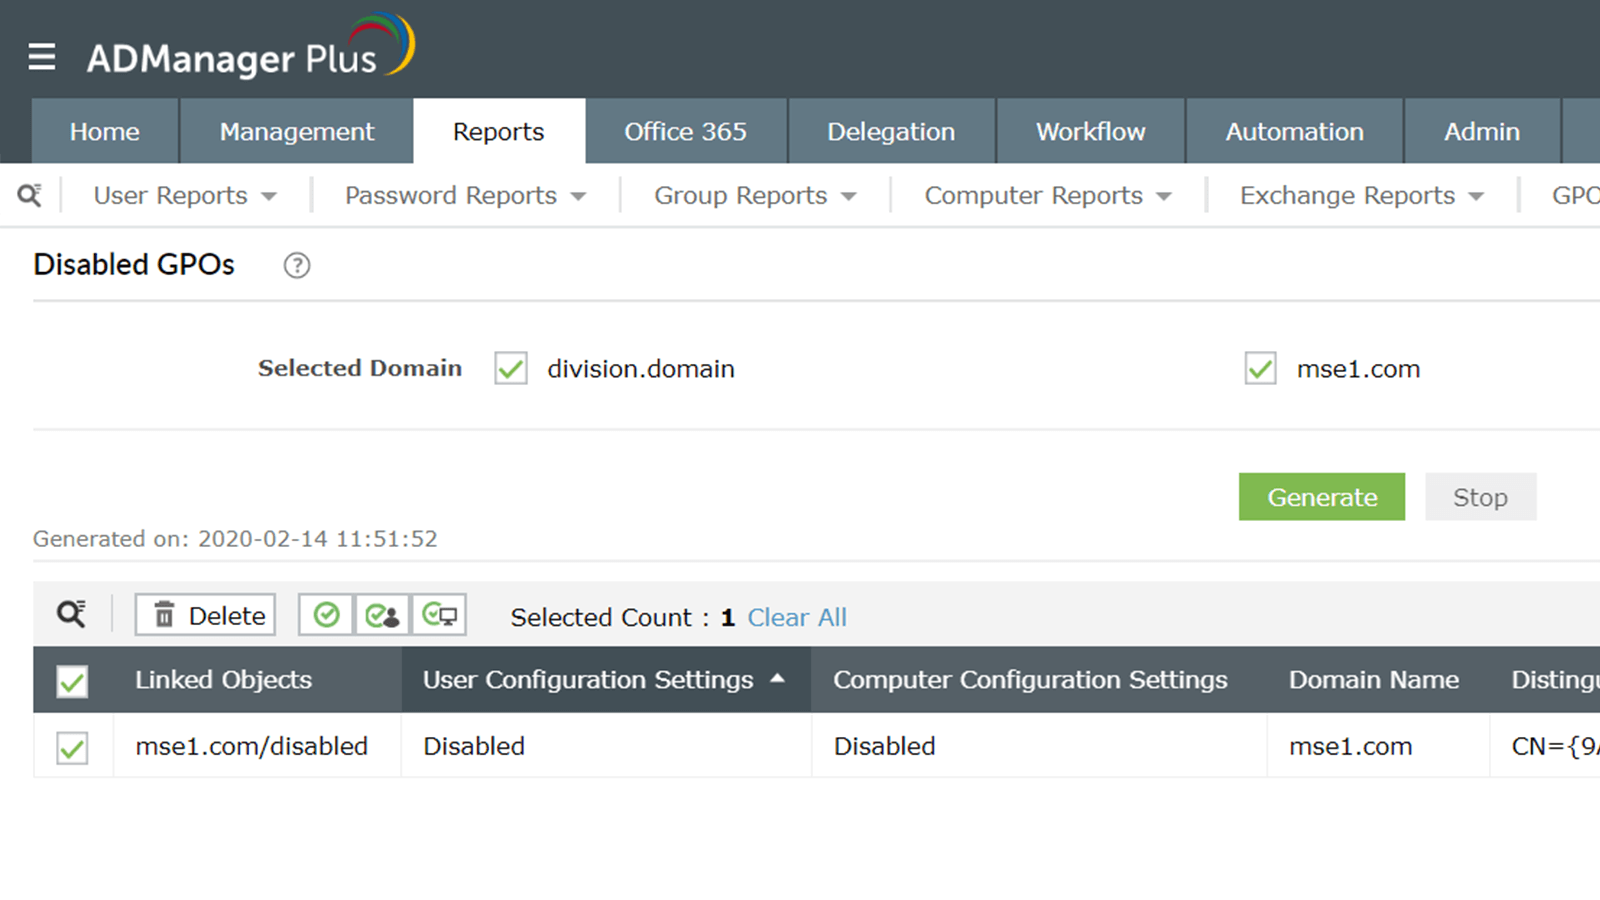Enable selected GPO with green check icon
This screenshot has height=900, width=1600.
pyautogui.click(x=326, y=615)
